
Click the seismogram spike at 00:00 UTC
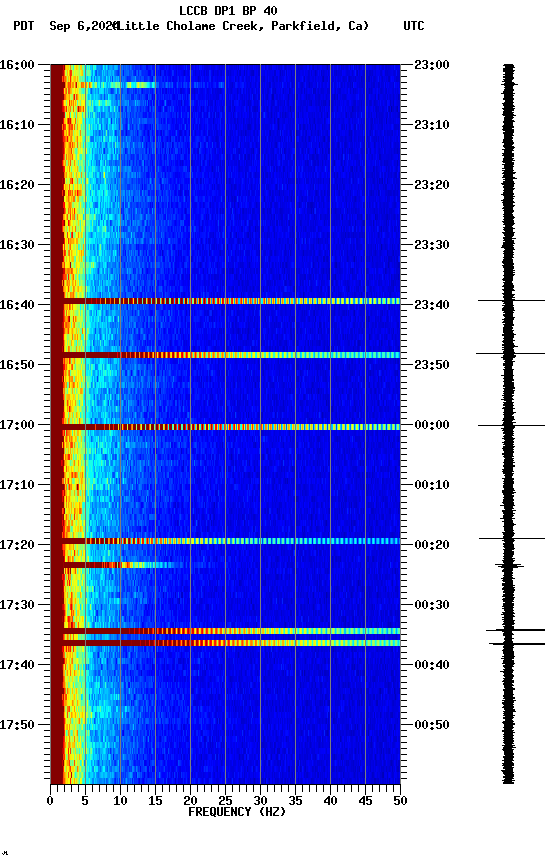click(x=511, y=425)
